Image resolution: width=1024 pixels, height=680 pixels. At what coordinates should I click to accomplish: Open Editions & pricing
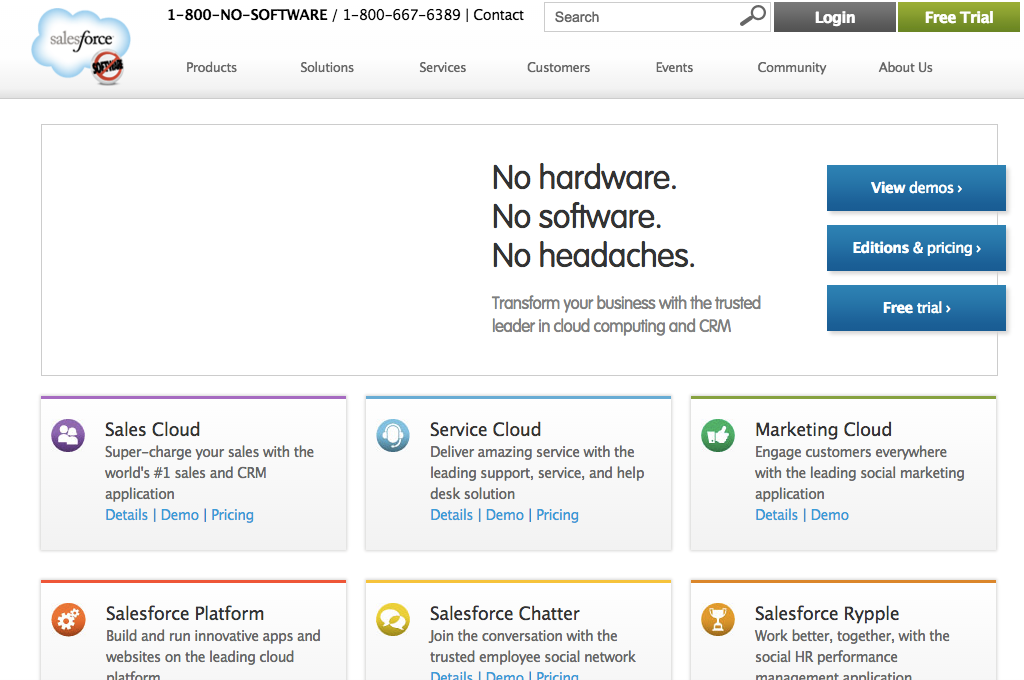916,248
